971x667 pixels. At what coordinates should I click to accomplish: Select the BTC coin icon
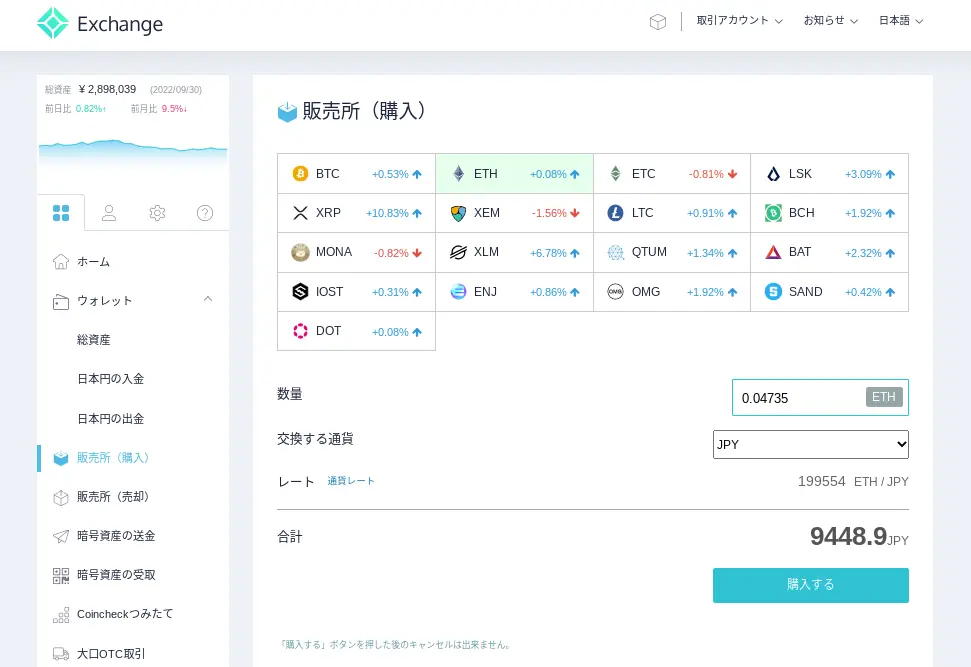[300, 173]
